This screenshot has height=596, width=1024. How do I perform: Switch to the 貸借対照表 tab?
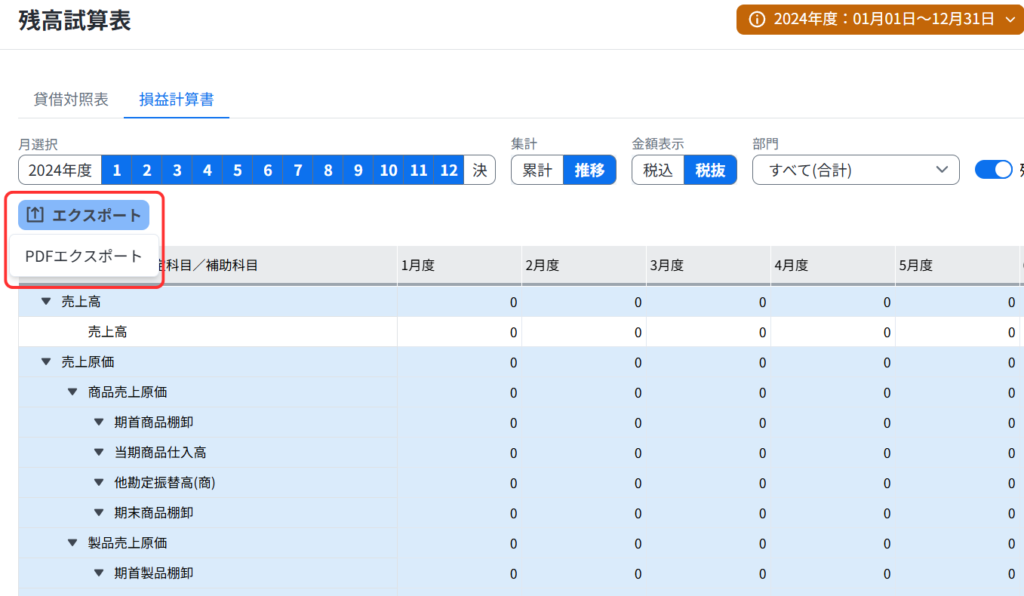pos(71,99)
